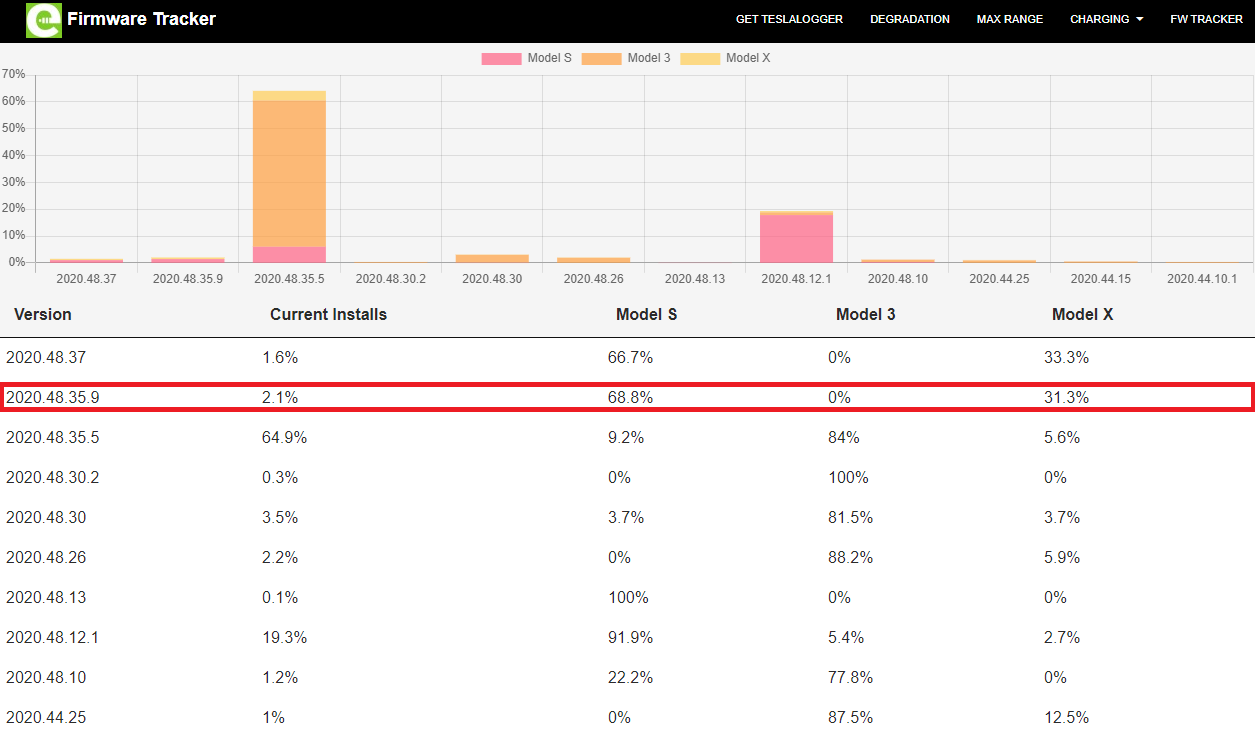Click the 2020.48.13 chart axis label
Screen dimensions: 1255x737
(x=694, y=279)
